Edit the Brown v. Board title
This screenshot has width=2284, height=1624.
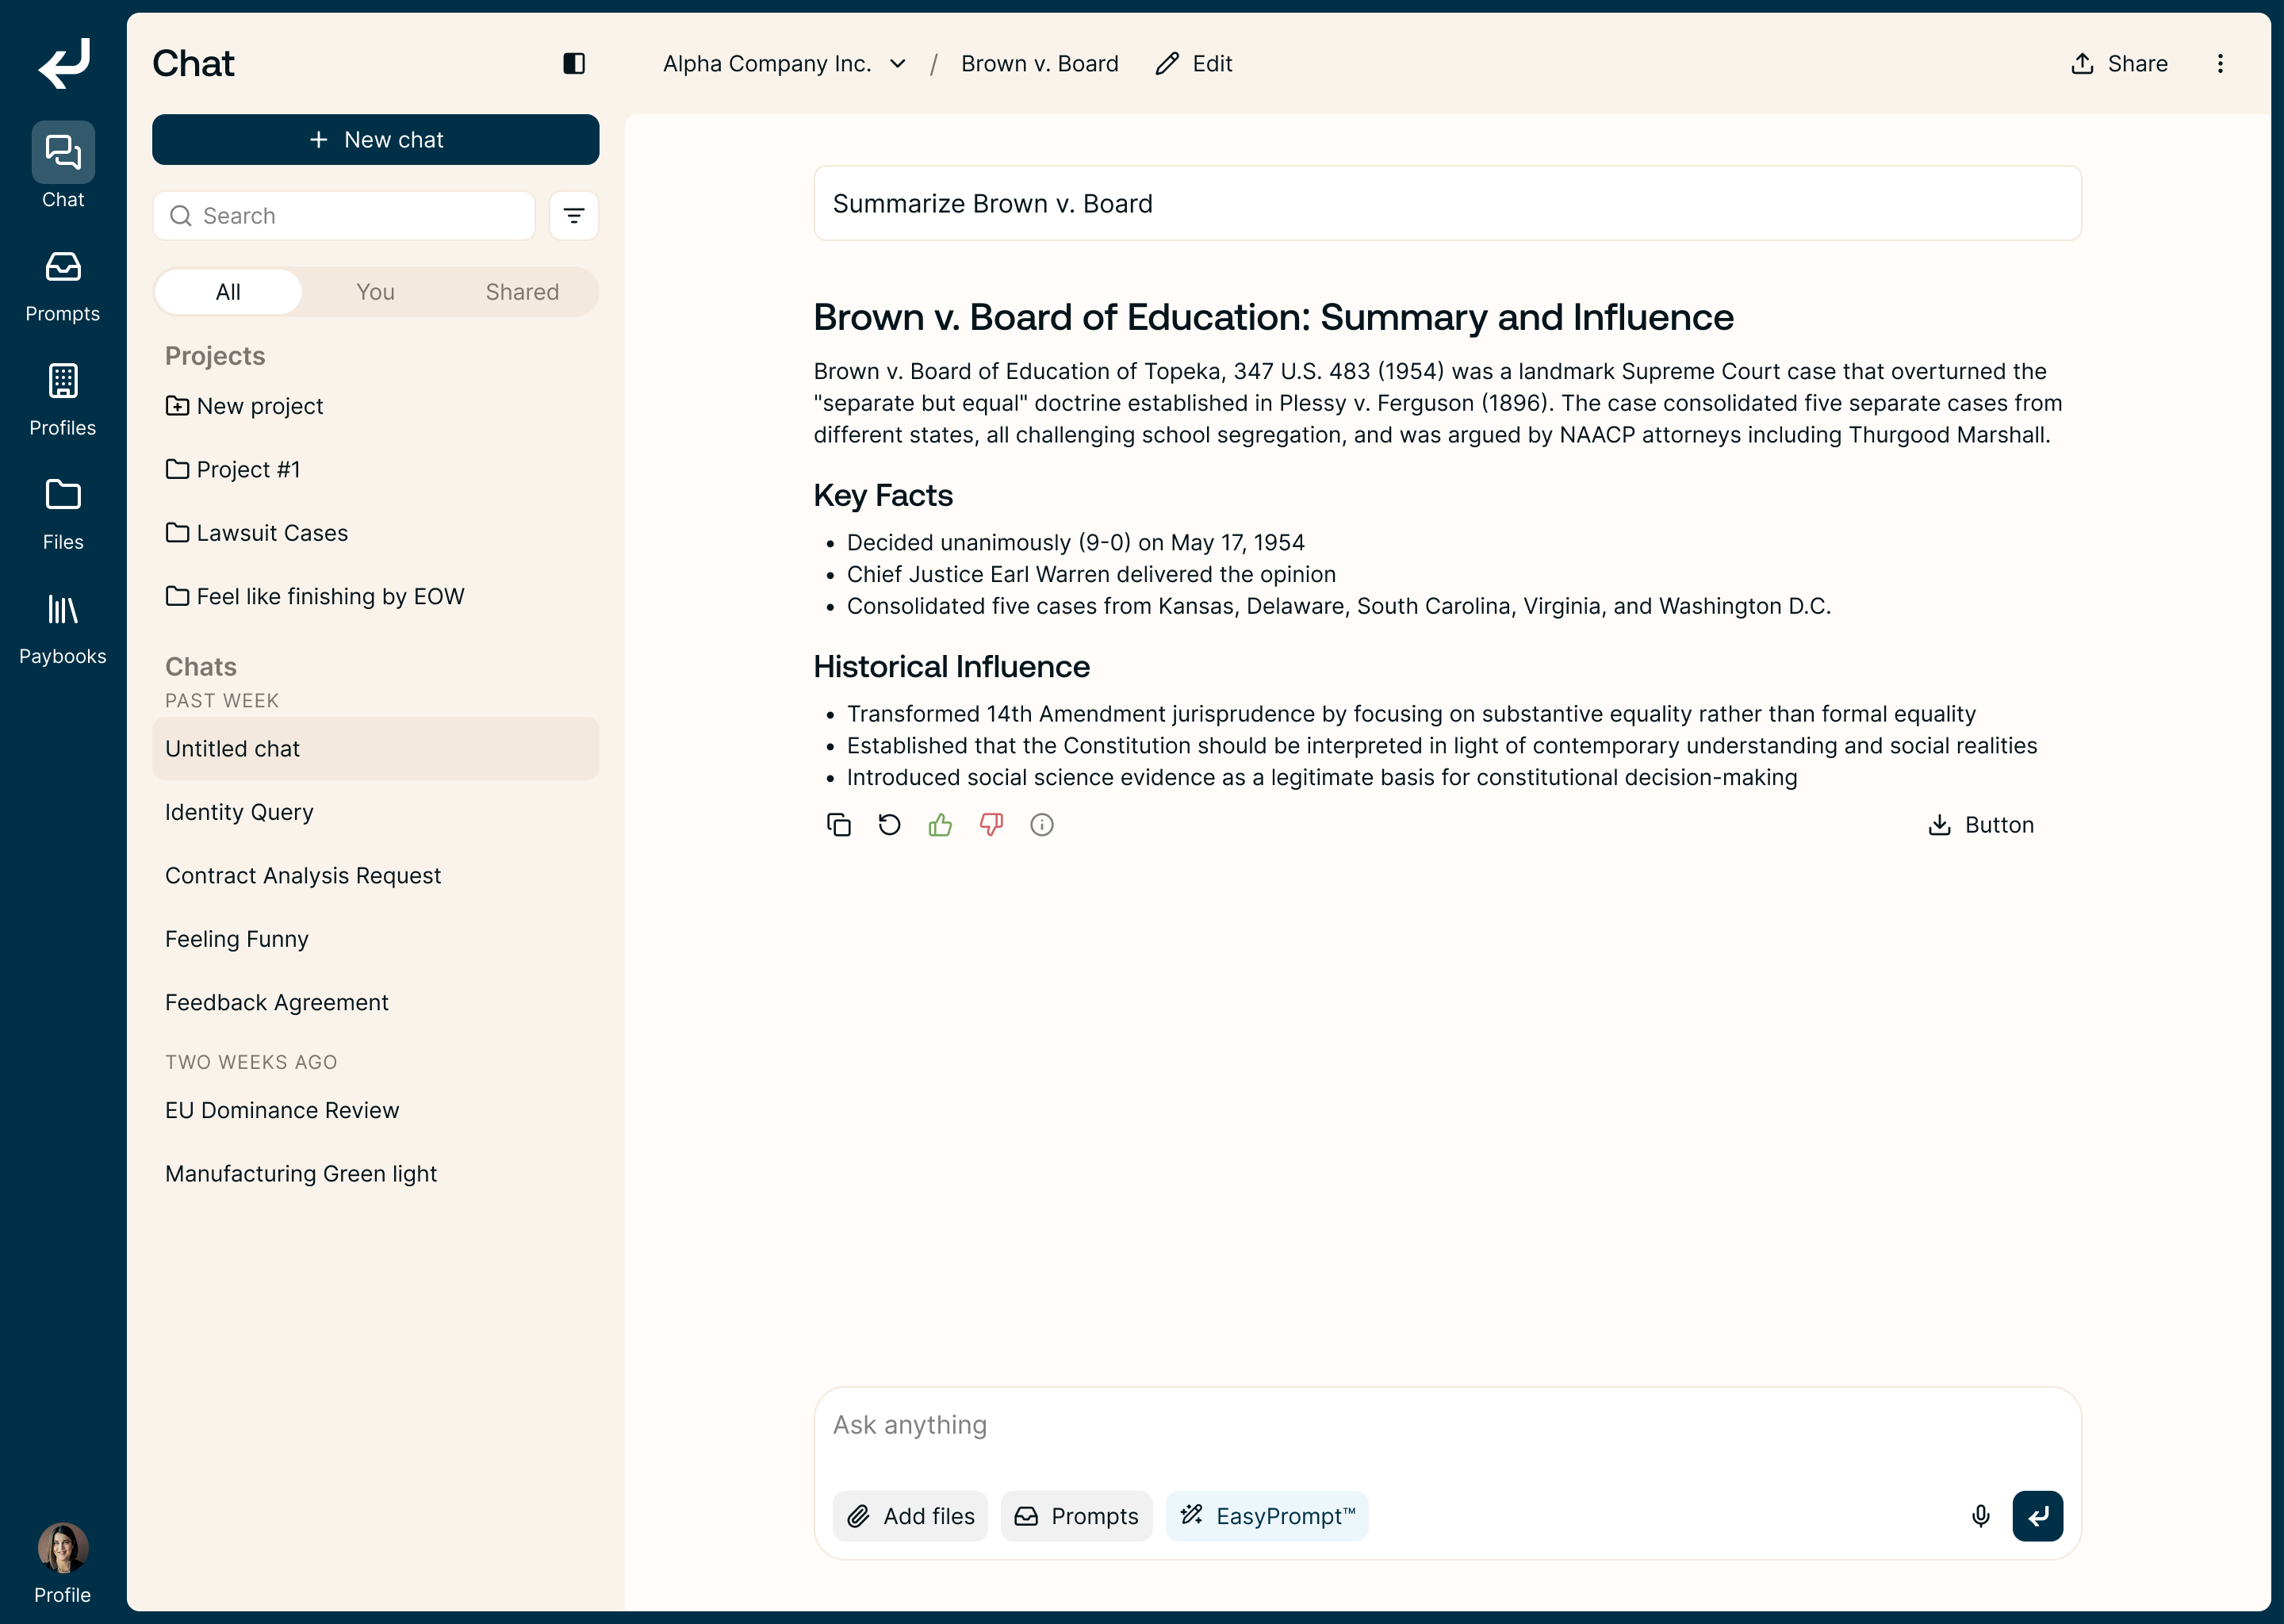point(1194,63)
